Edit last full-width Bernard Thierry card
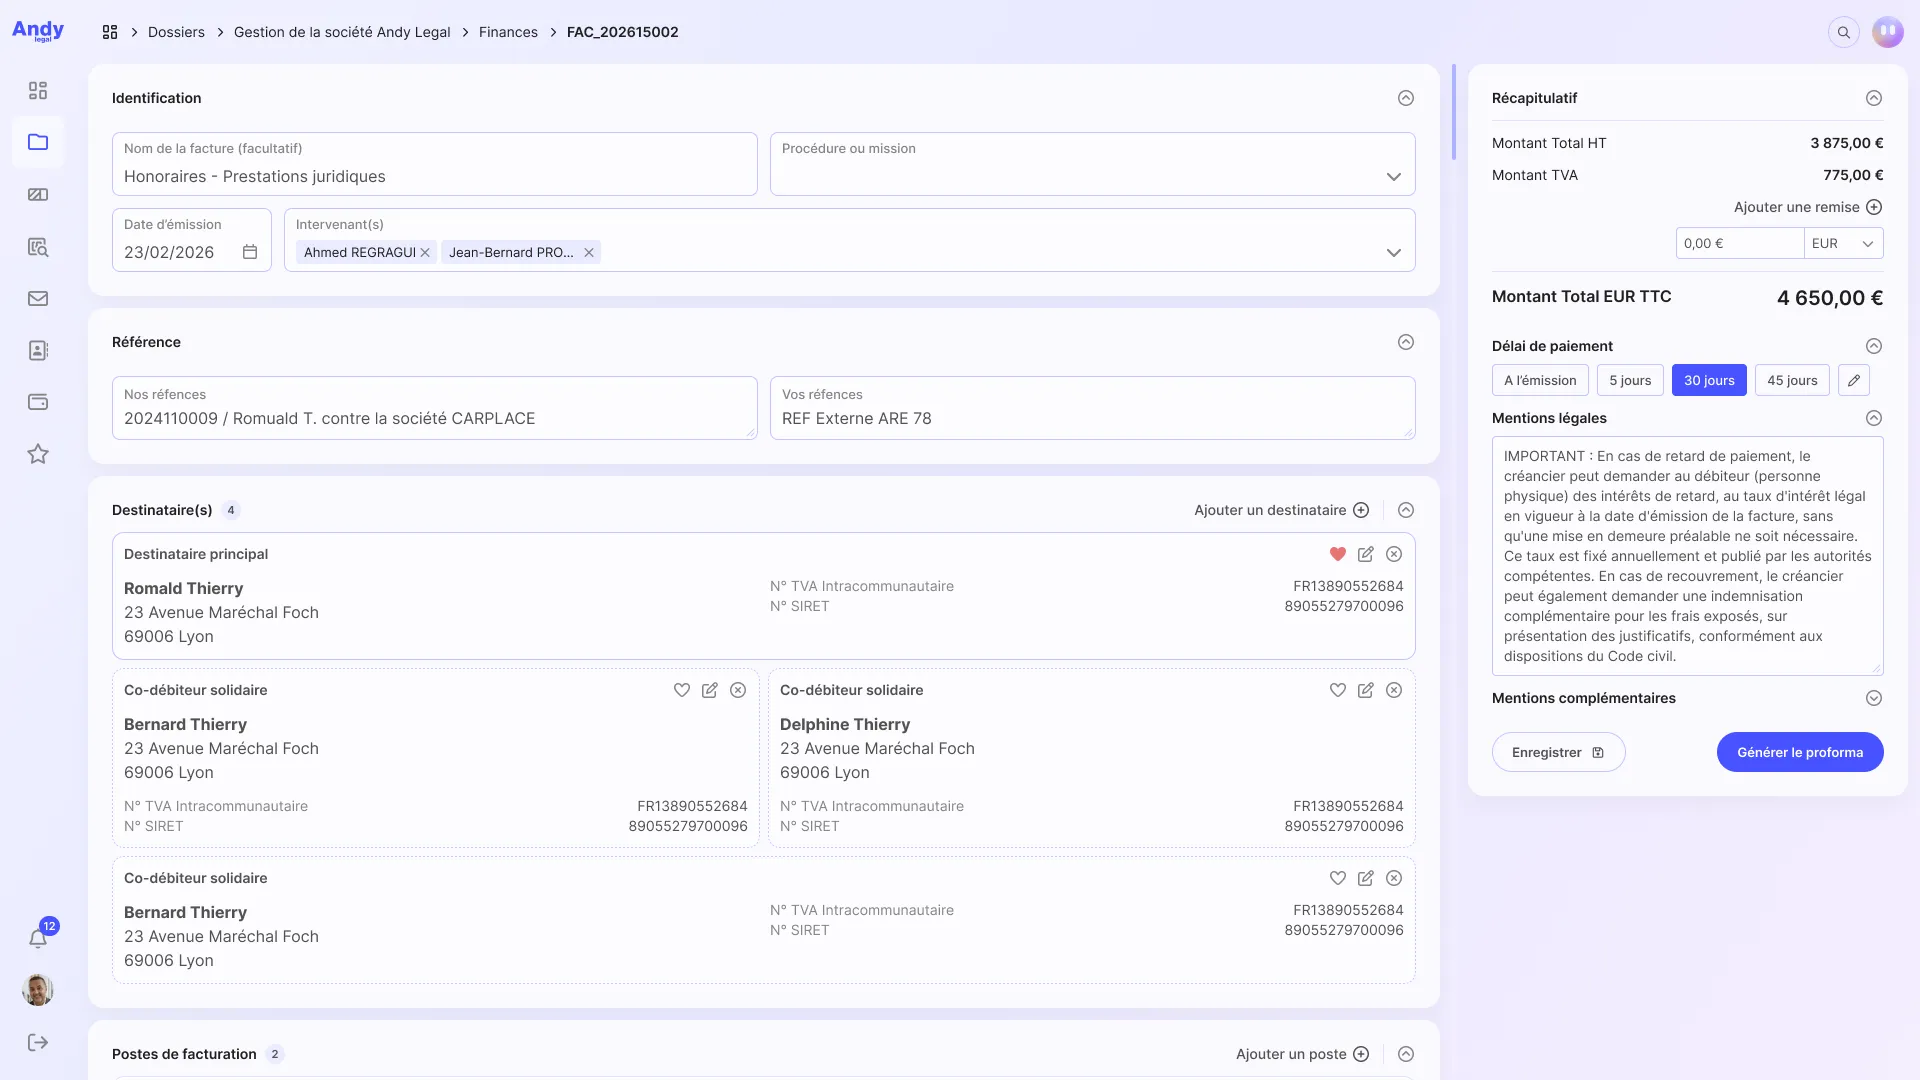This screenshot has width=1920, height=1080. (1366, 878)
